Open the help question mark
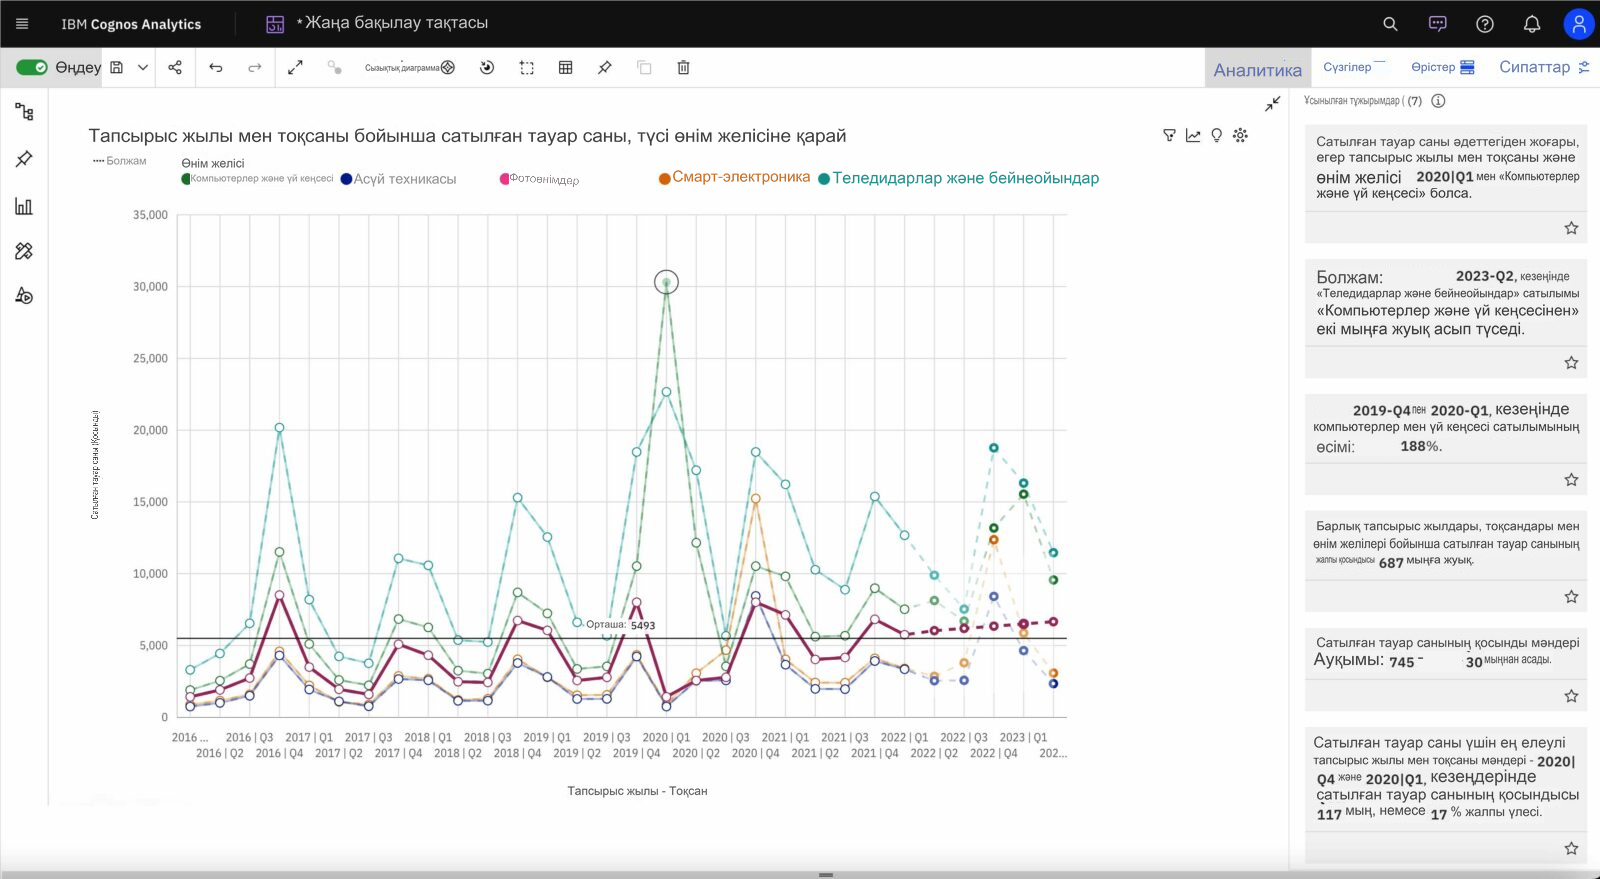 pos(1485,24)
